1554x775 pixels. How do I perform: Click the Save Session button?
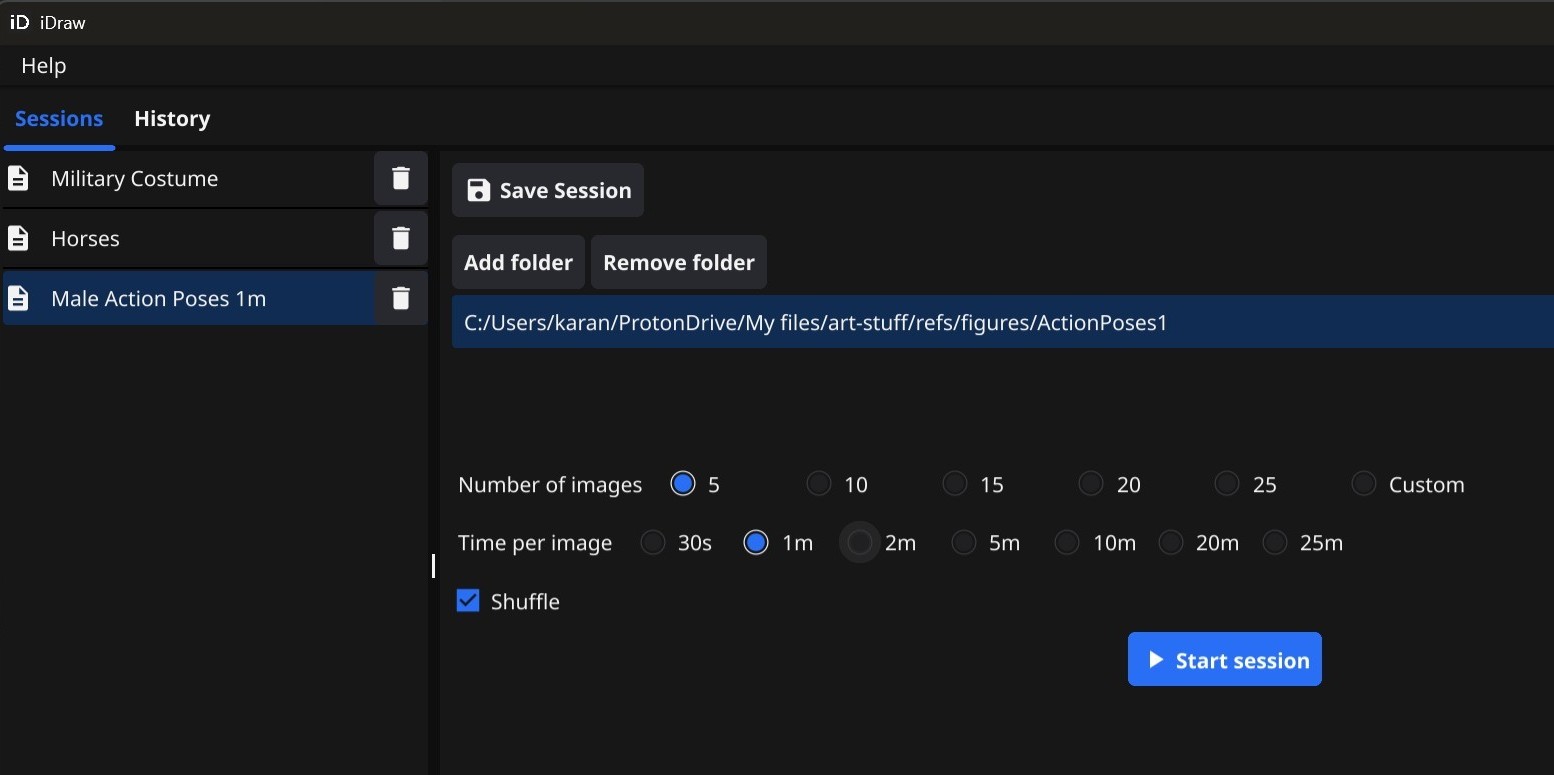pyautogui.click(x=547, y=190)
